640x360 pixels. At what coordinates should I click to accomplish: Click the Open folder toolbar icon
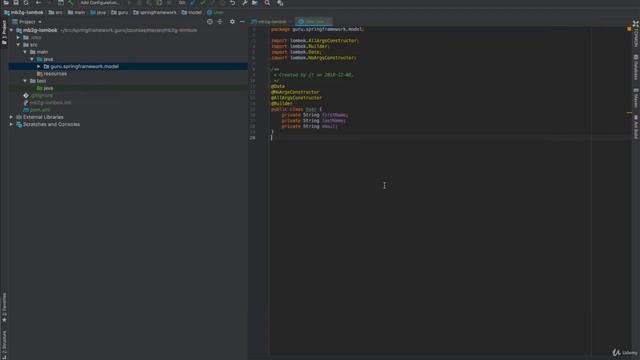[6, 2]
